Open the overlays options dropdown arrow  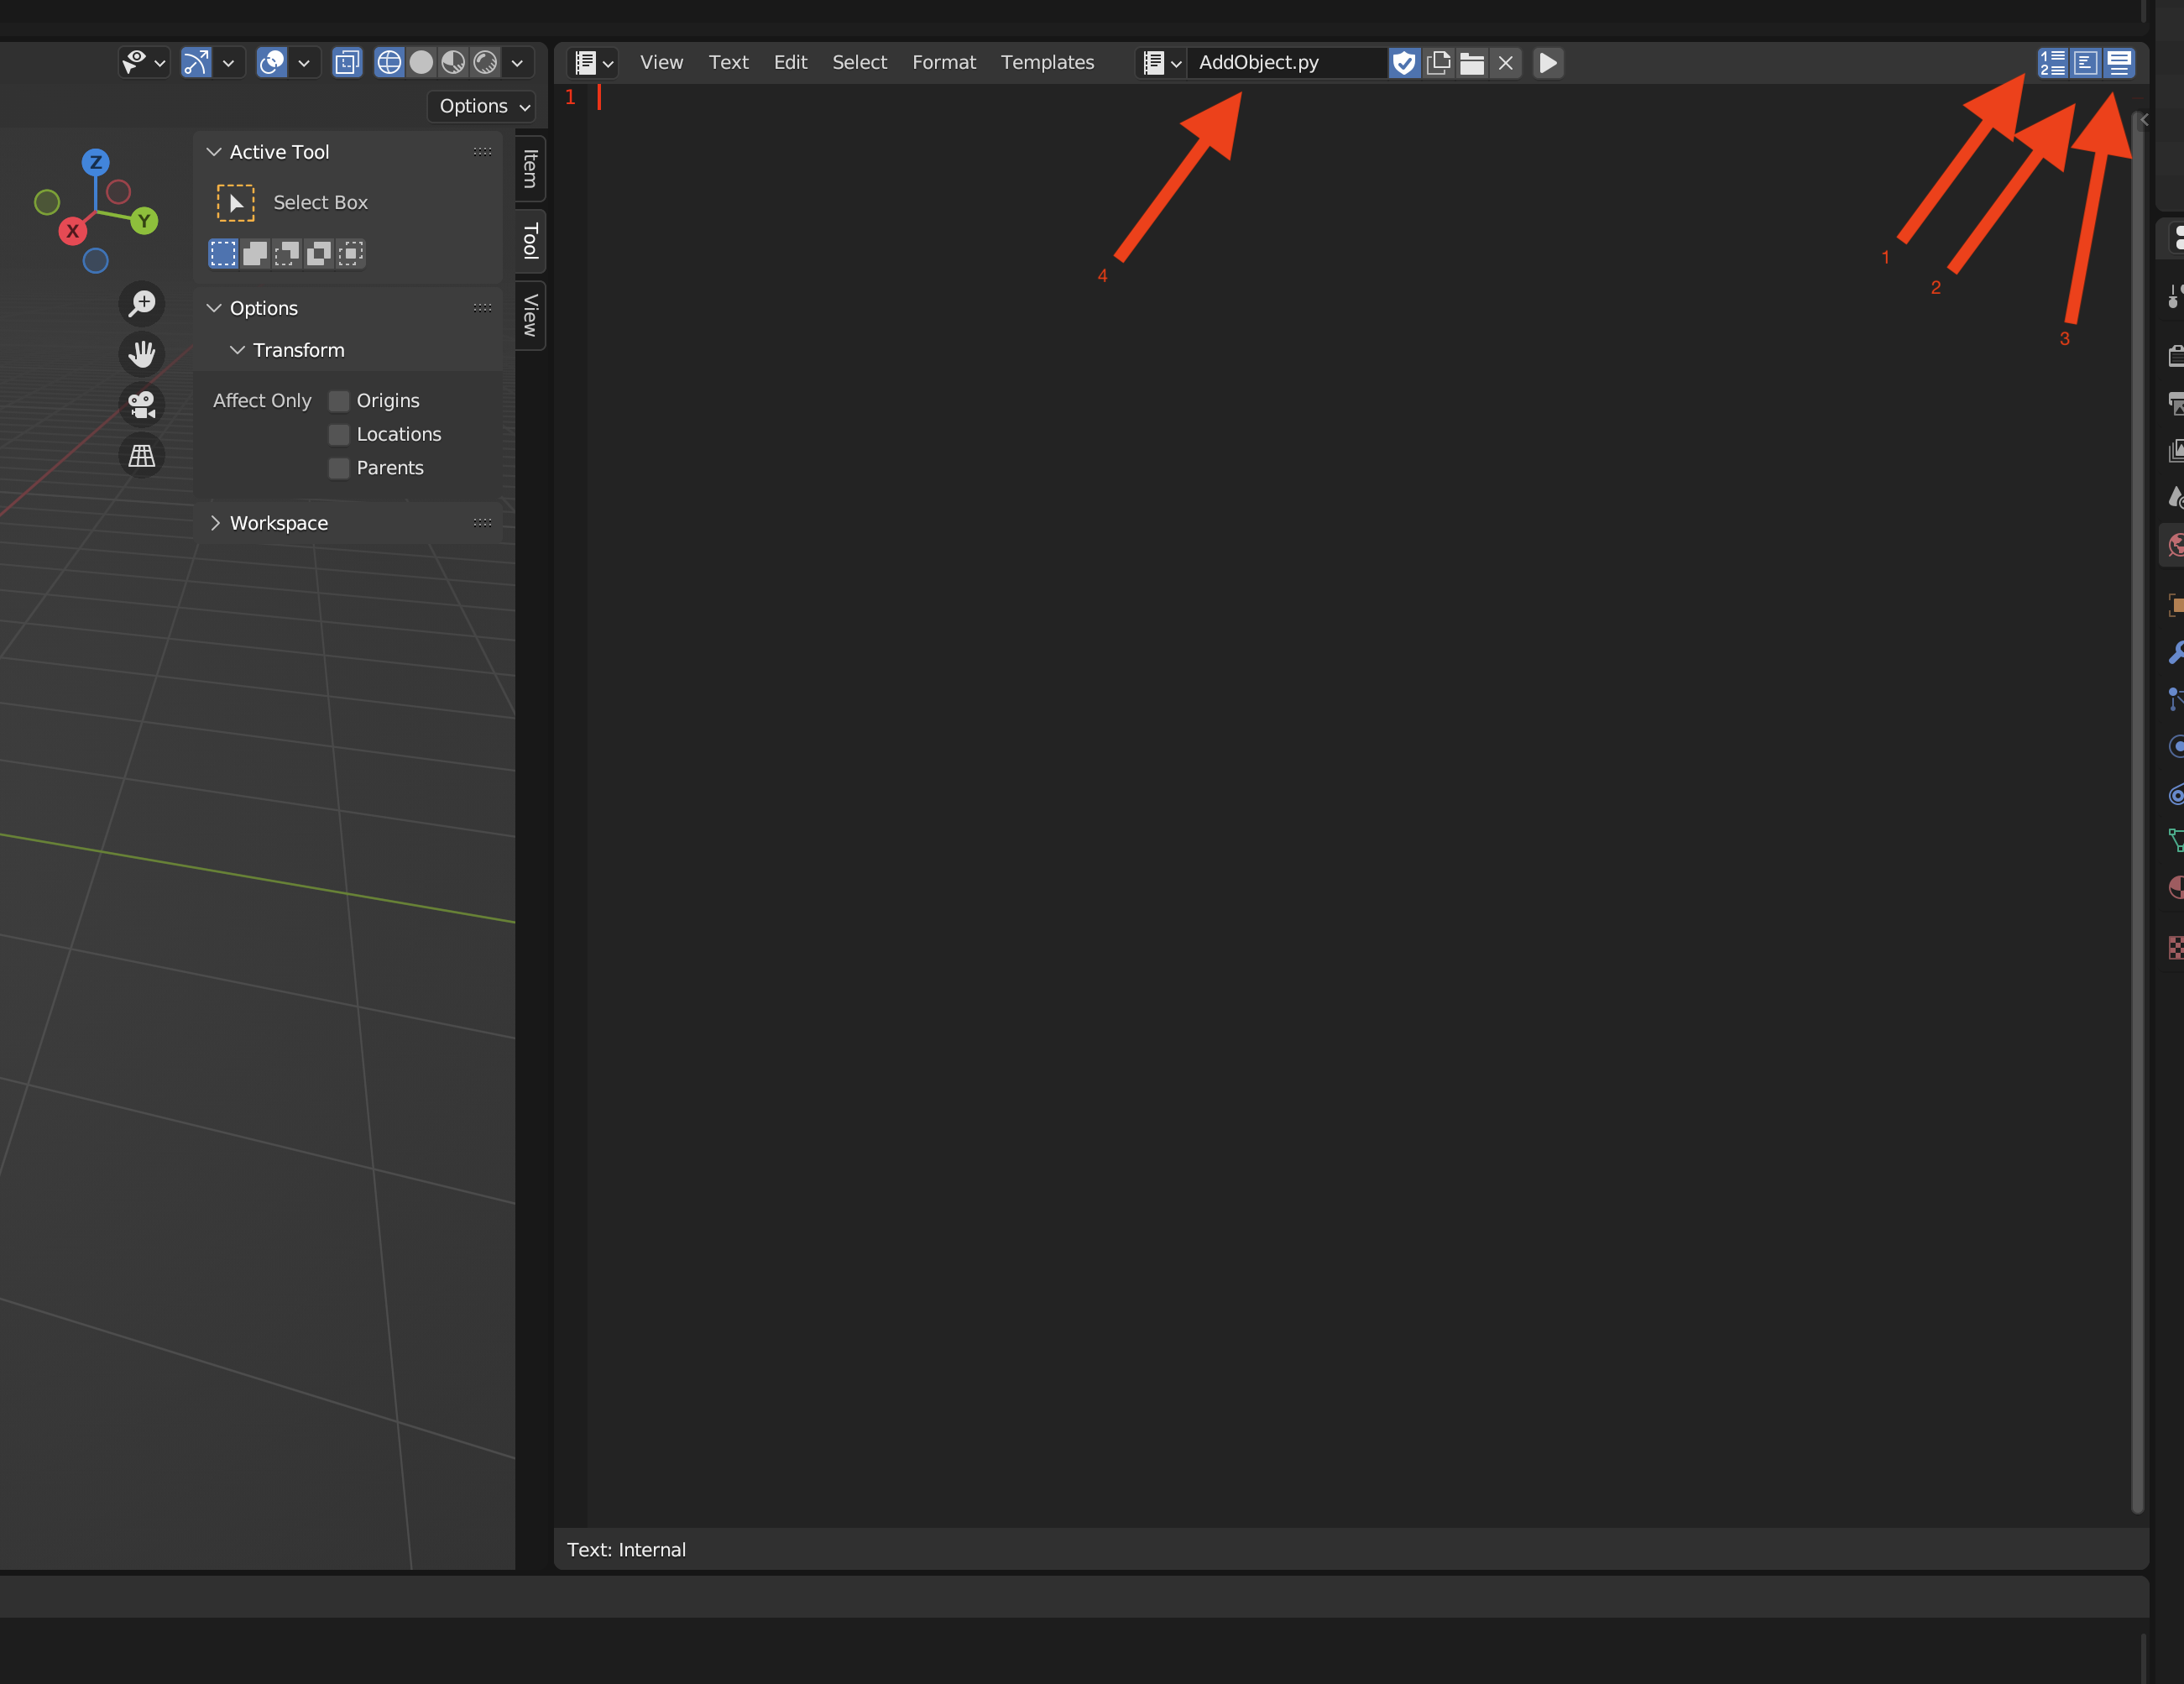pyautogui.click(x=304, y=63)
